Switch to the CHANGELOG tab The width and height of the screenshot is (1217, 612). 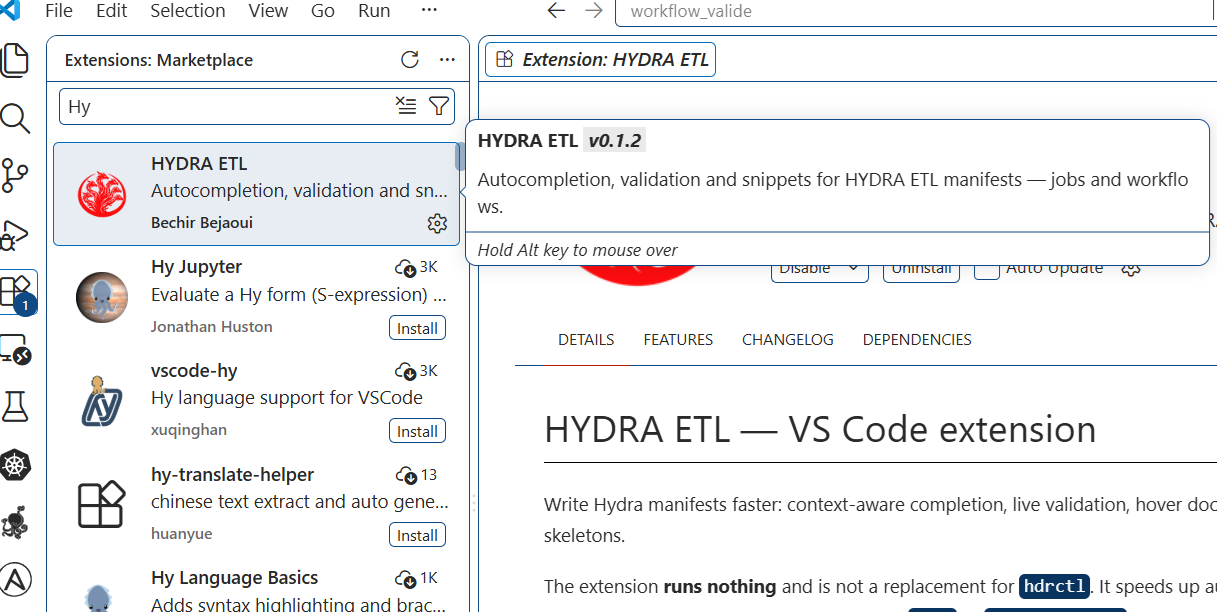[x=788, y=340]
